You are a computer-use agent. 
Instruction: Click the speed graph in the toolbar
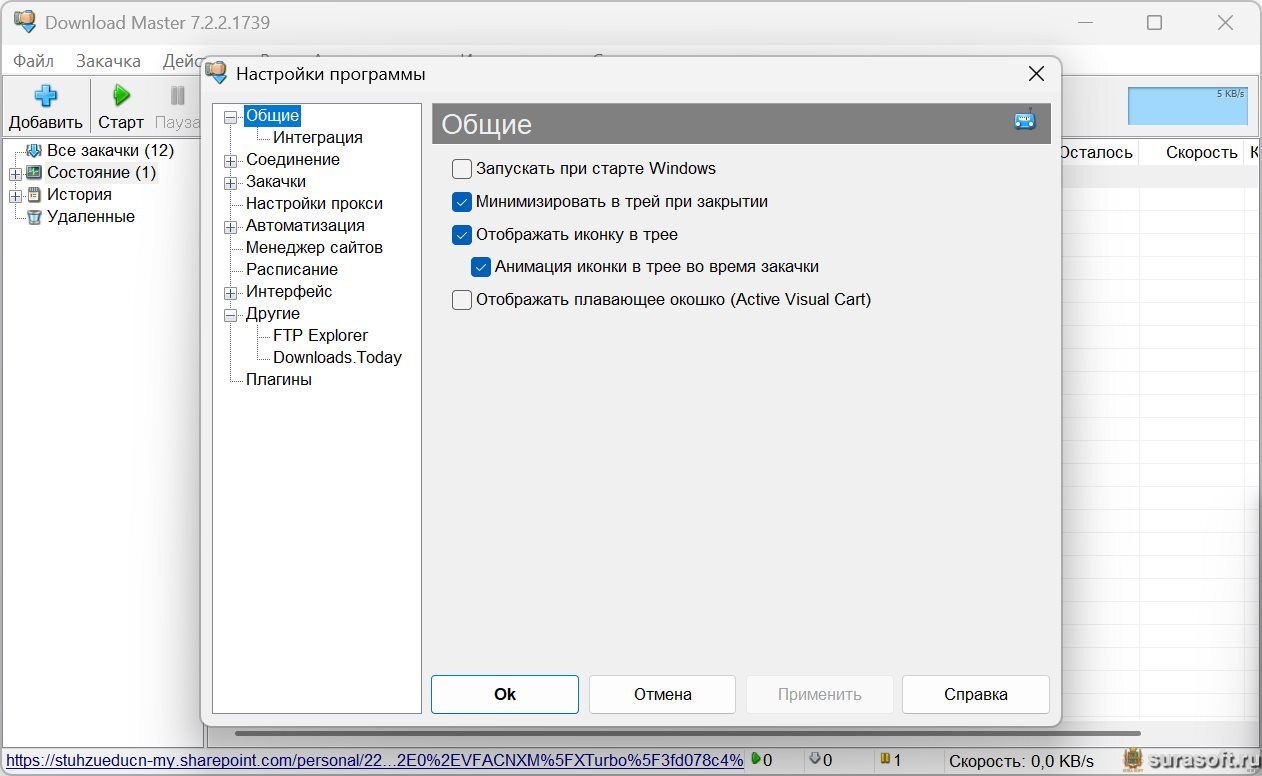click(x=1188, y=105)
